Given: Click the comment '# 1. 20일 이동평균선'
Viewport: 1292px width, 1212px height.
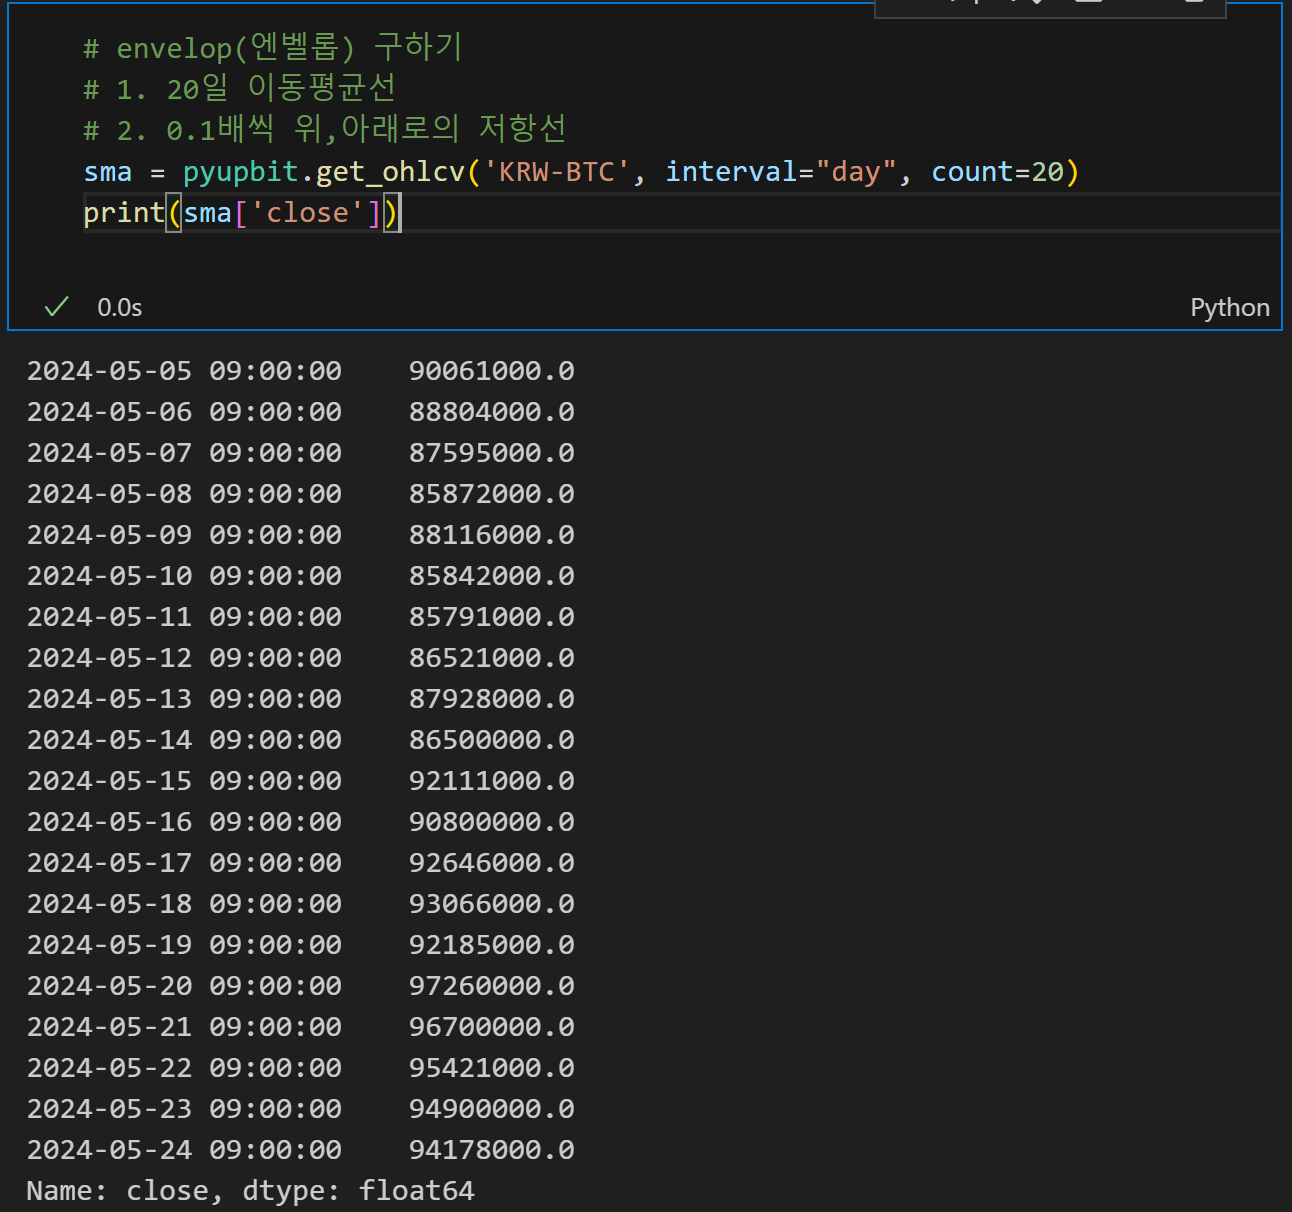Looking at the screenshot, I should click(x=239, y=88).
